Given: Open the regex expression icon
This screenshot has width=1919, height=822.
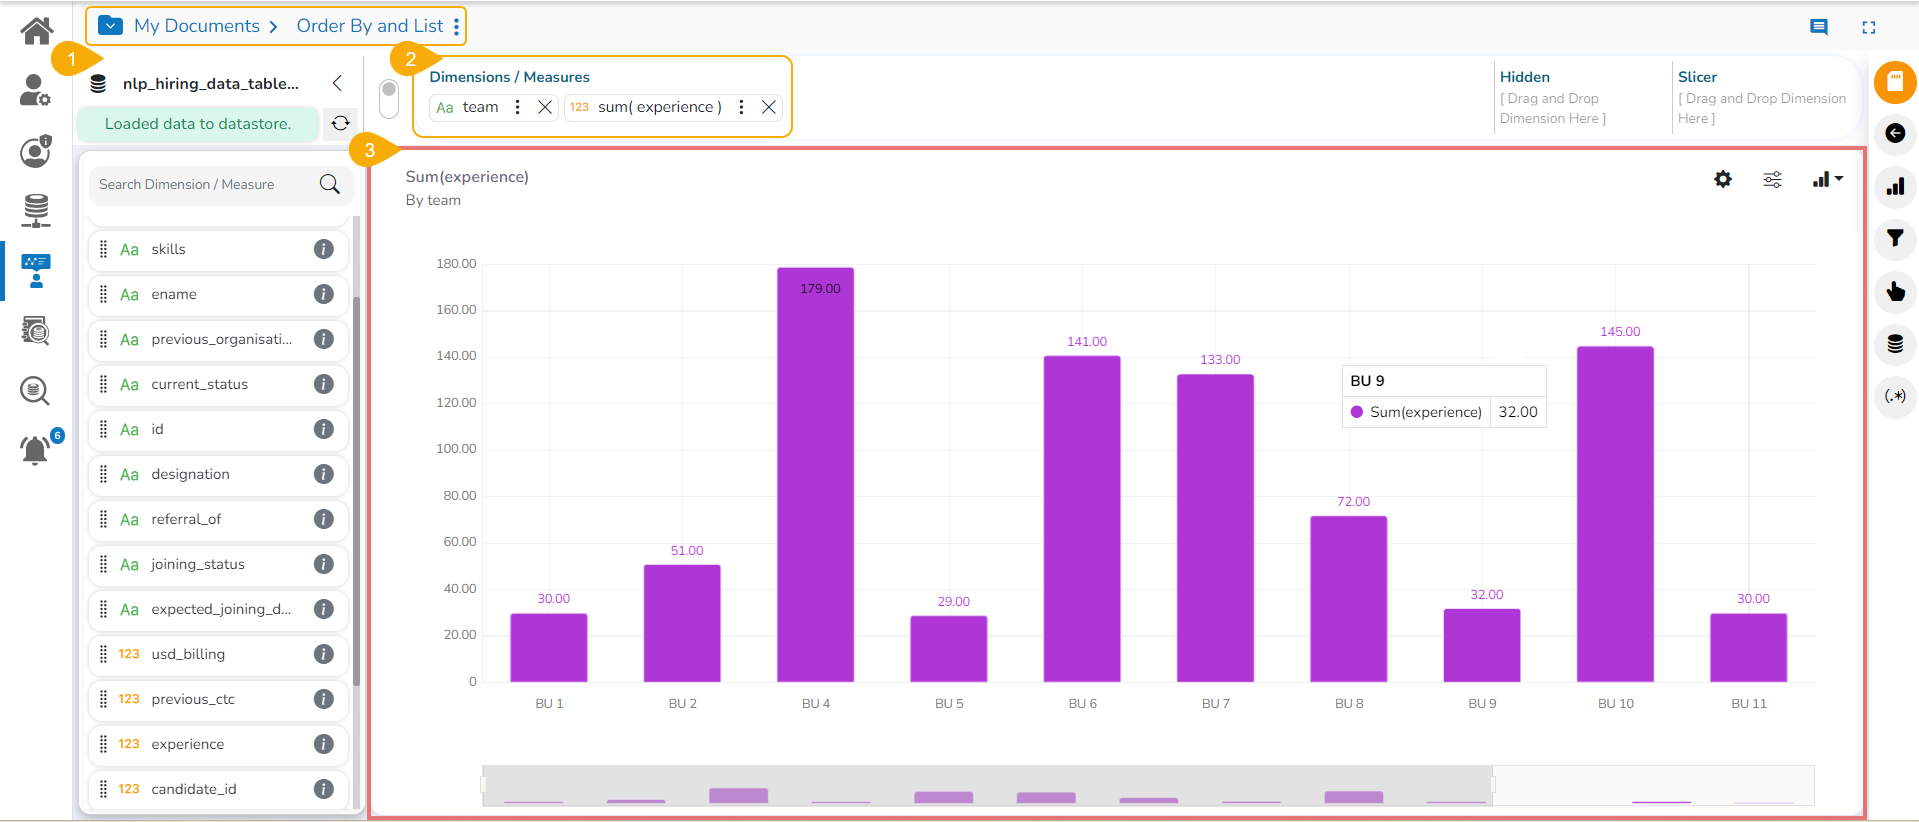Looking at the screenshot, I should pos(1895,396).
